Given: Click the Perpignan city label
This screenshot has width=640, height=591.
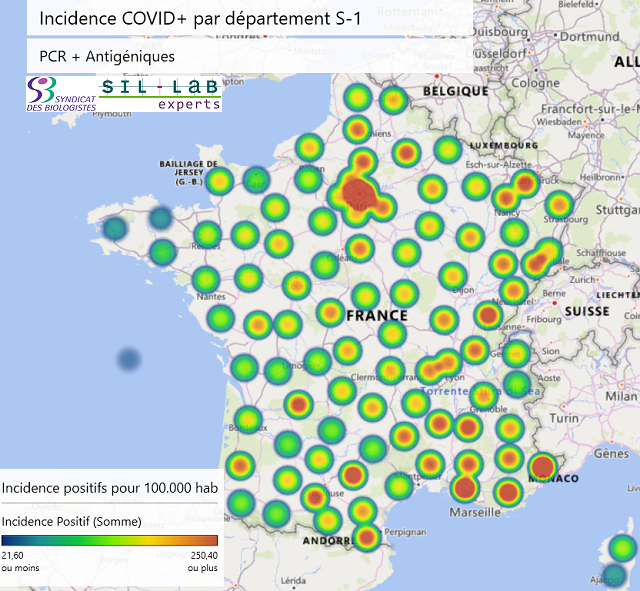Looking at the screenshot, I should [405, 532].
